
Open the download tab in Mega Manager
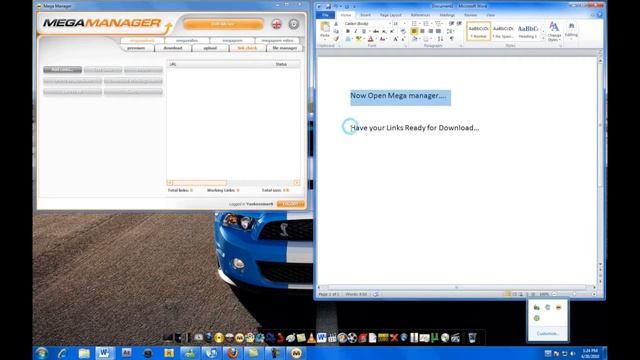click(173, 48)
